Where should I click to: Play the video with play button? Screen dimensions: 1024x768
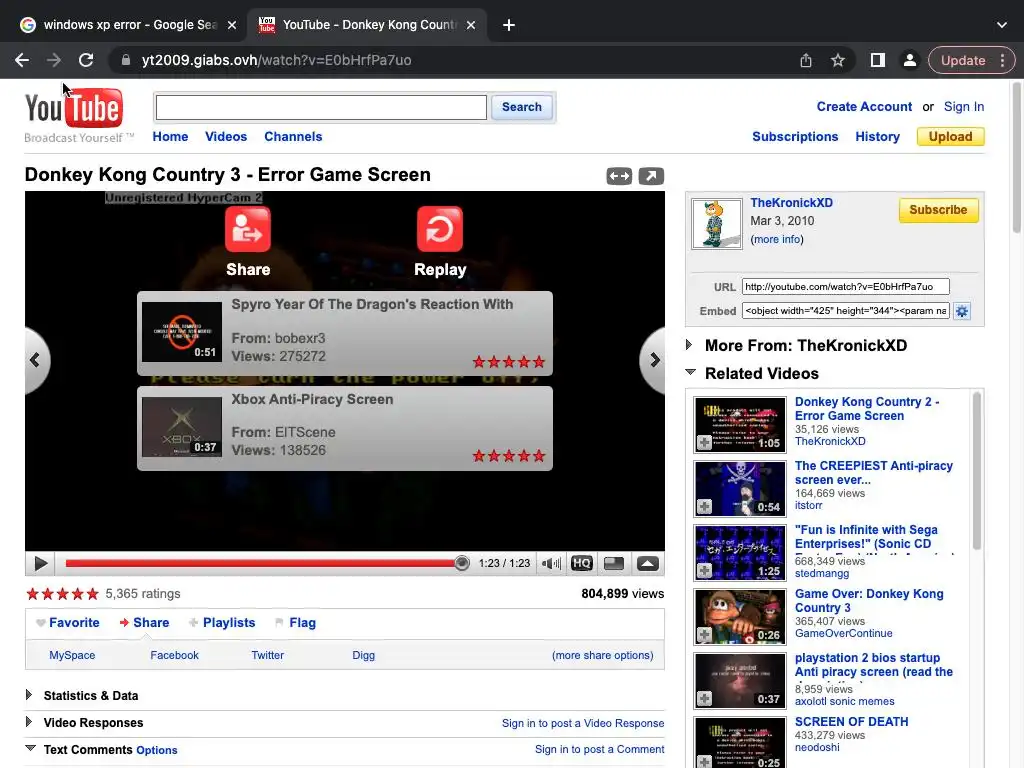point(40,564)
